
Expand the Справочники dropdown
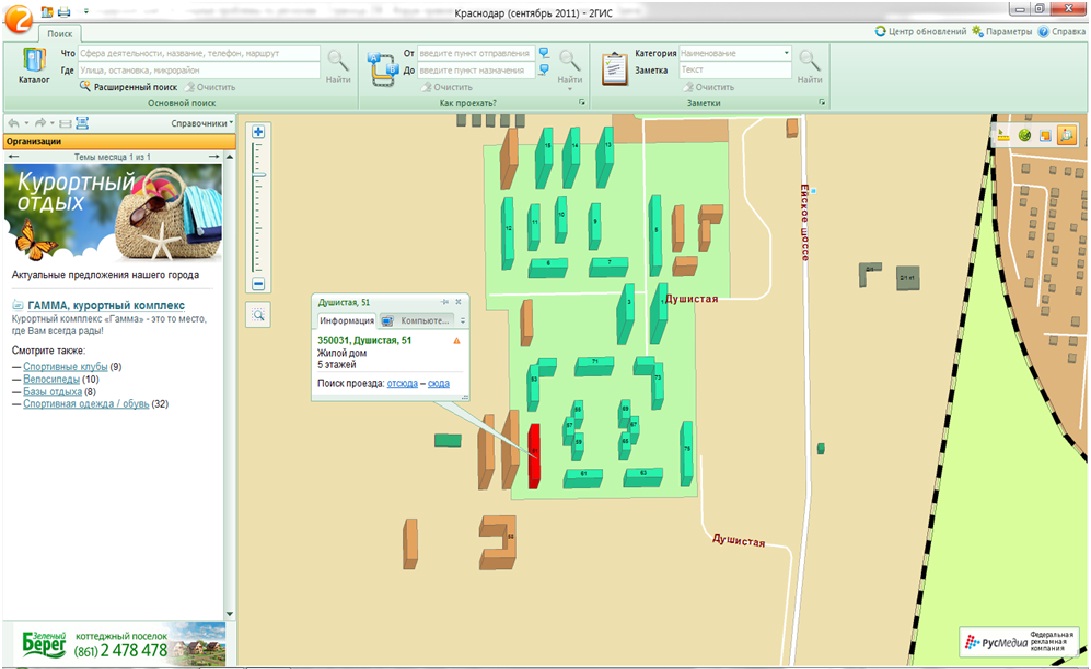click(x=202, y=124)
